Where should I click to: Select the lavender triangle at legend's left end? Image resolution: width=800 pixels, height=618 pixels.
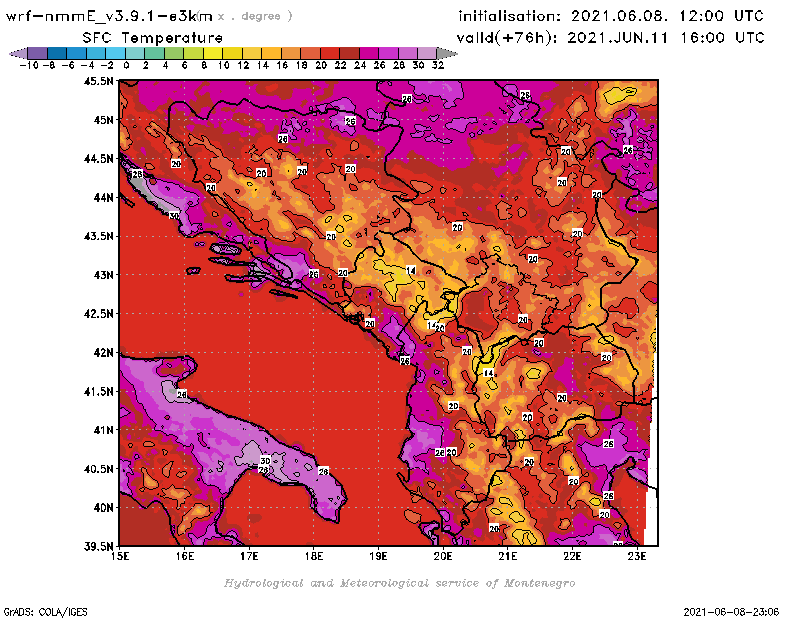[18, 53]
